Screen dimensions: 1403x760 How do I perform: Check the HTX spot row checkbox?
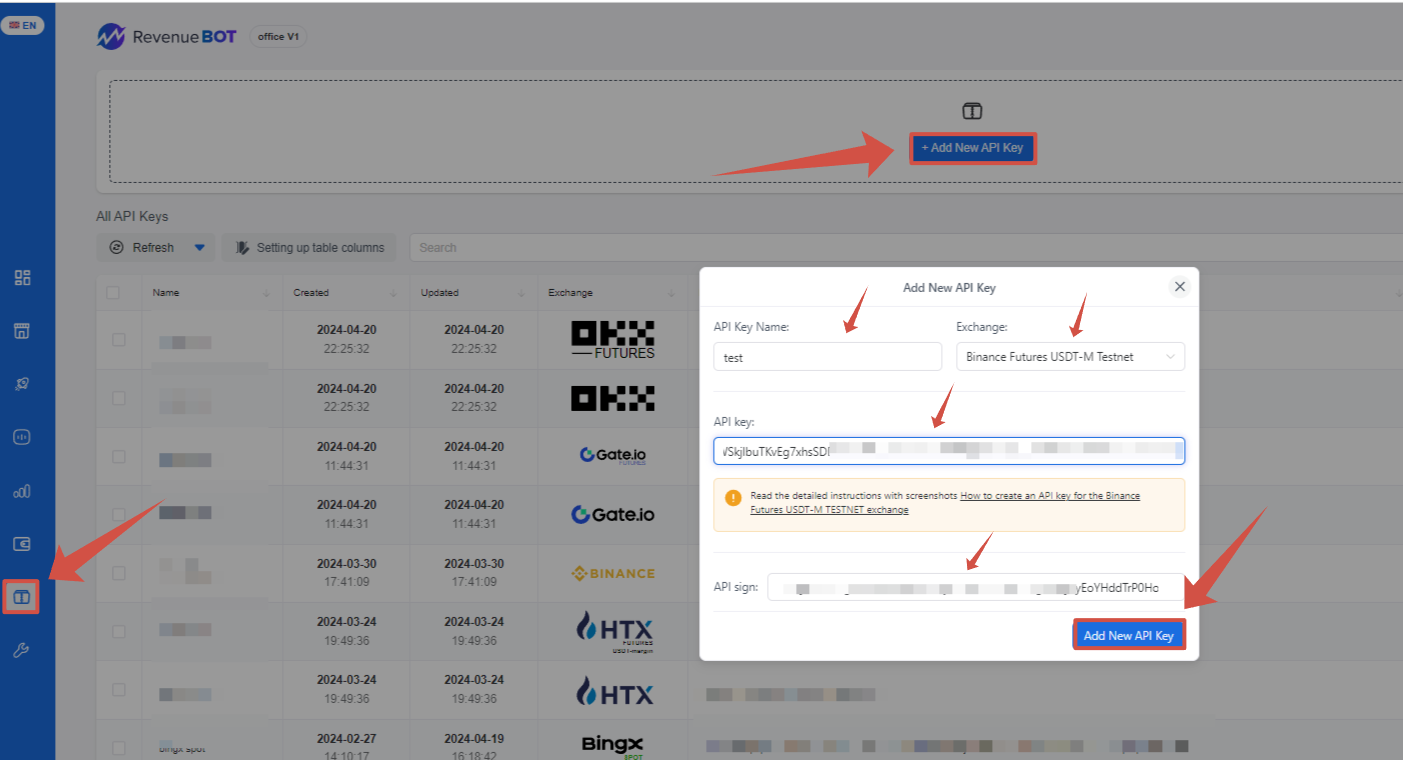pyautogui.click(x=119, y=689)
